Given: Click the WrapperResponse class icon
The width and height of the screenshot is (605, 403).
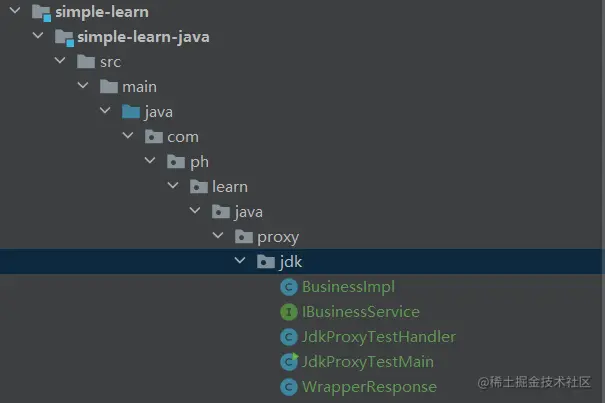Looking at the screenshot, I should 289,387.
